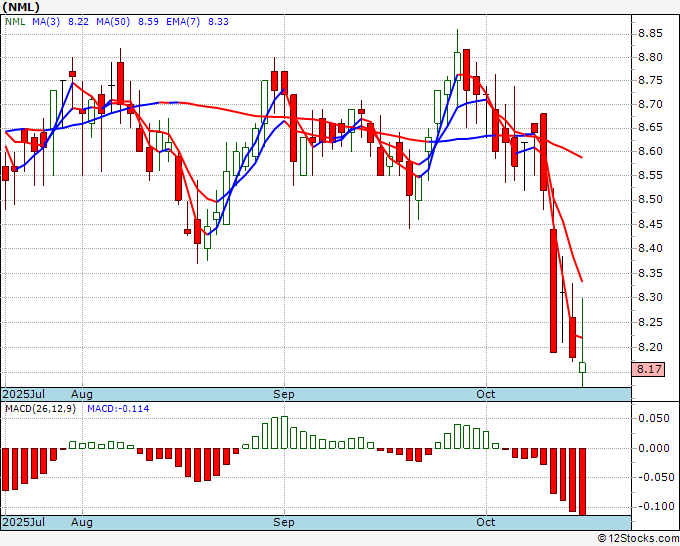Click the MACD(26,12,9) indicator label

click(x=40, y=409)
